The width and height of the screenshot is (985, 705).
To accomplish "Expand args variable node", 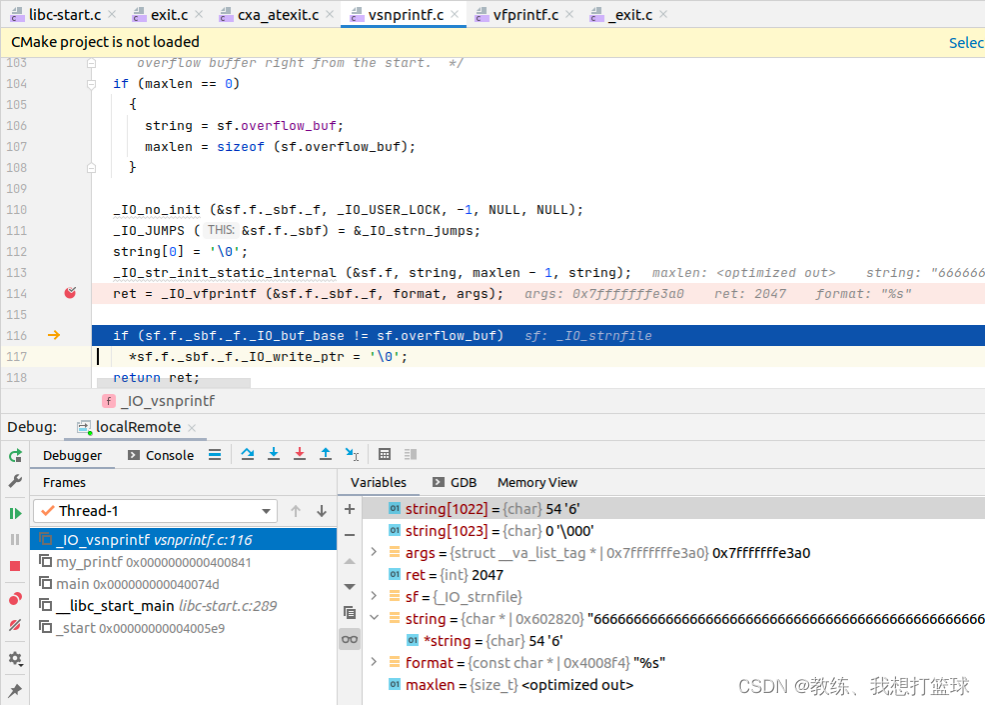I will pos(374,552).
